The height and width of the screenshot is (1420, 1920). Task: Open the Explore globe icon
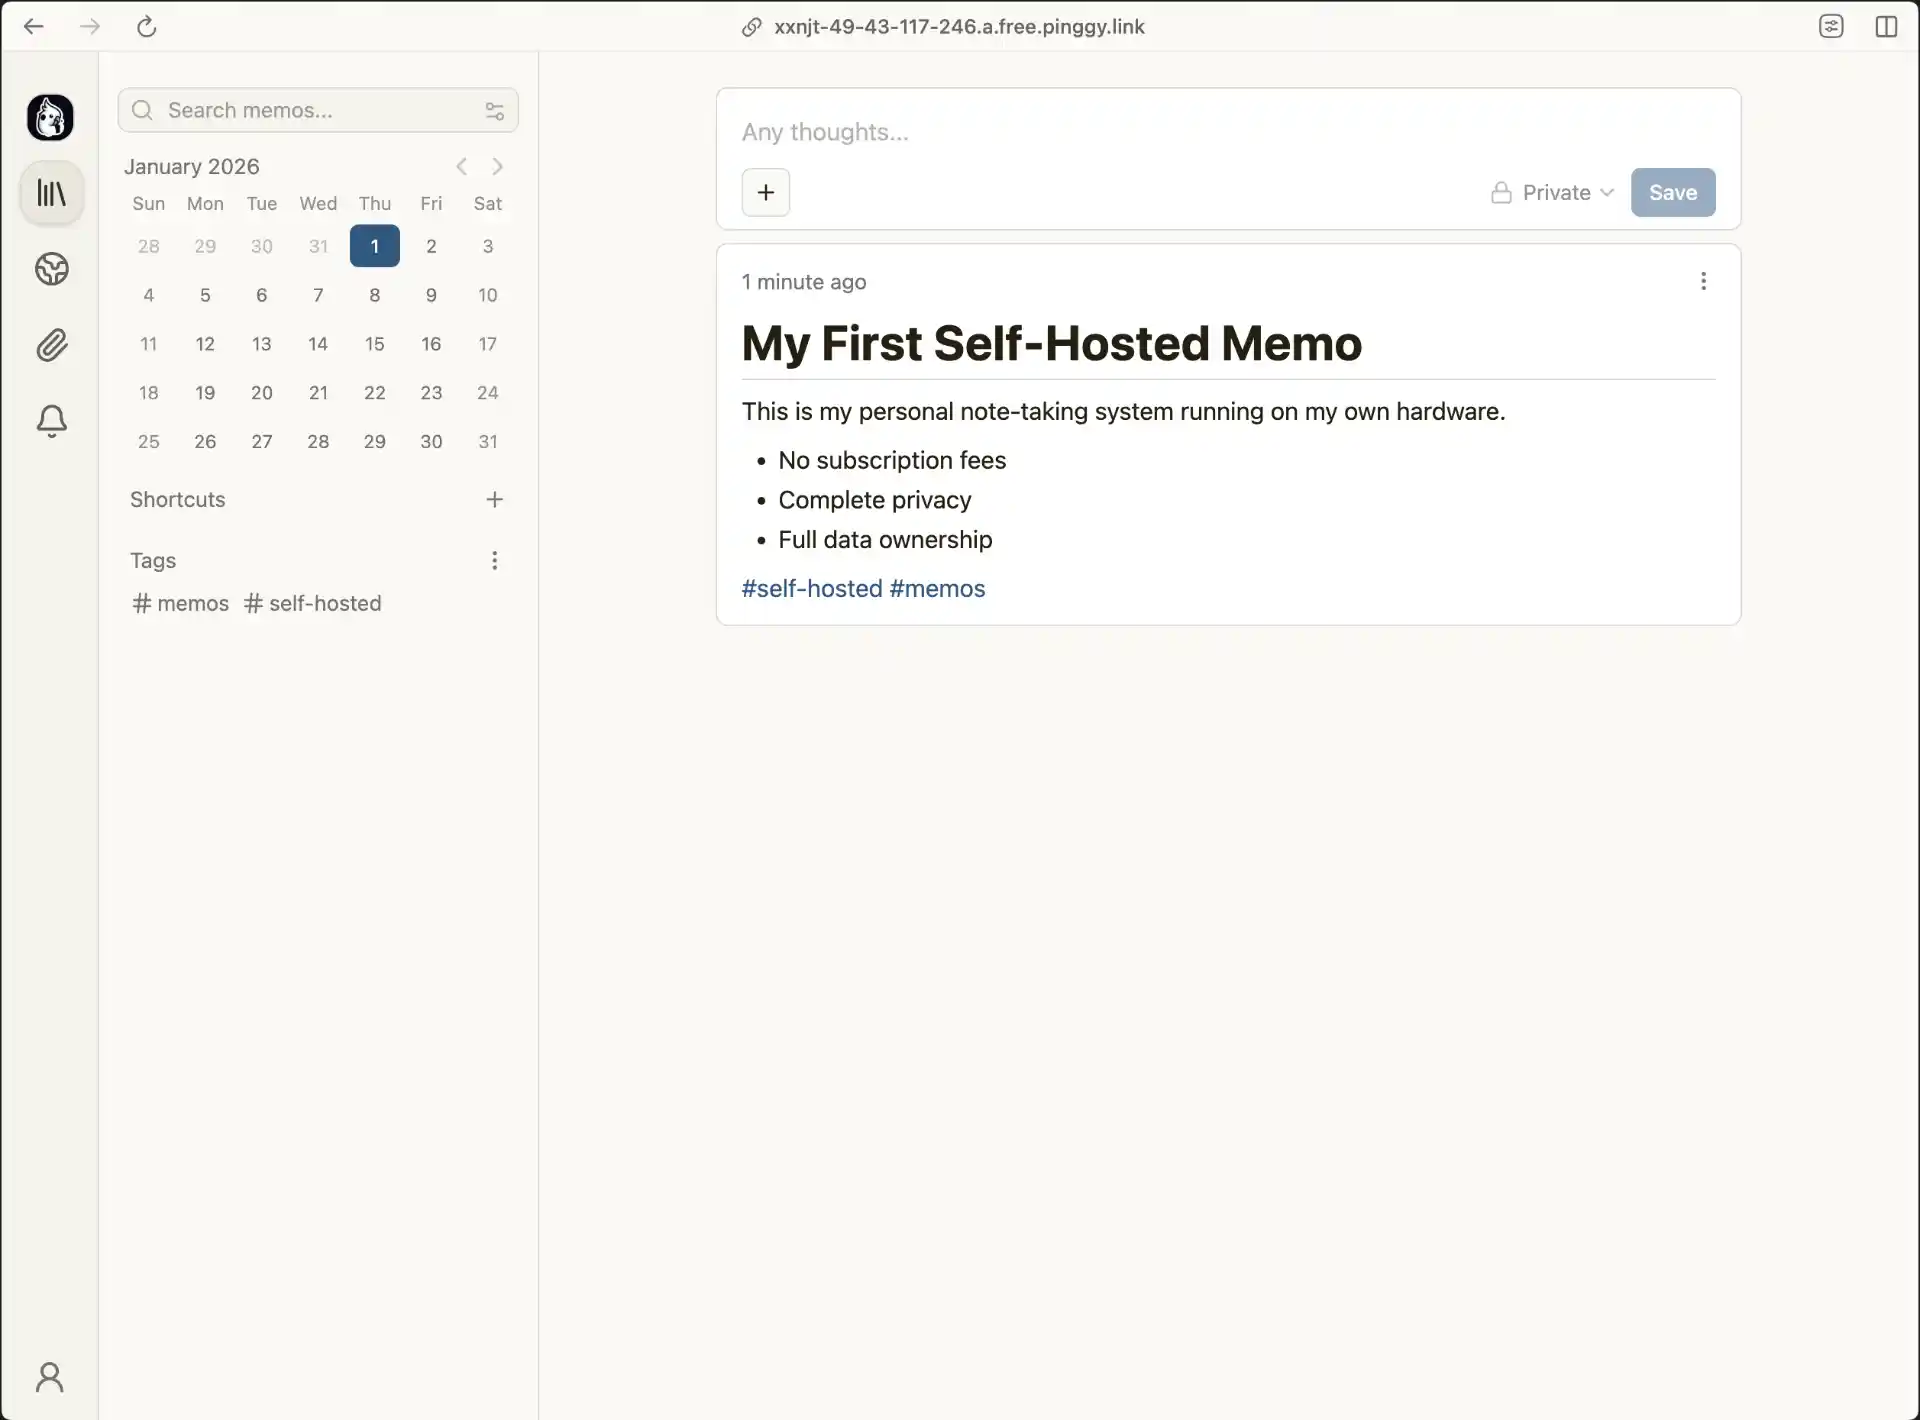point(51,269)
